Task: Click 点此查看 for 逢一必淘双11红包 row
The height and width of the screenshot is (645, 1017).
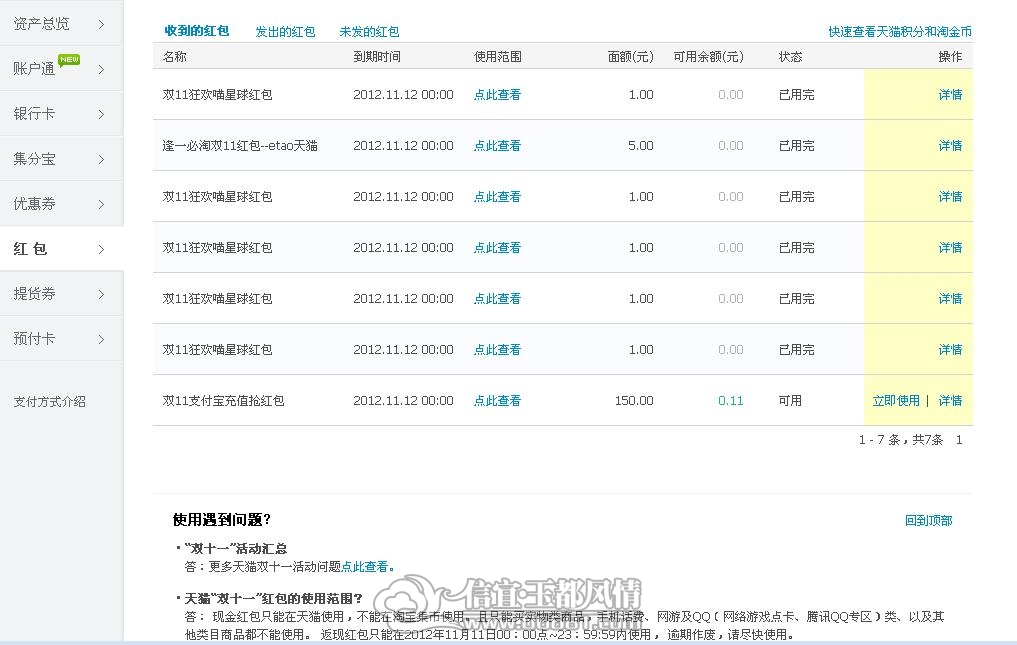Action: coord(497,145)
